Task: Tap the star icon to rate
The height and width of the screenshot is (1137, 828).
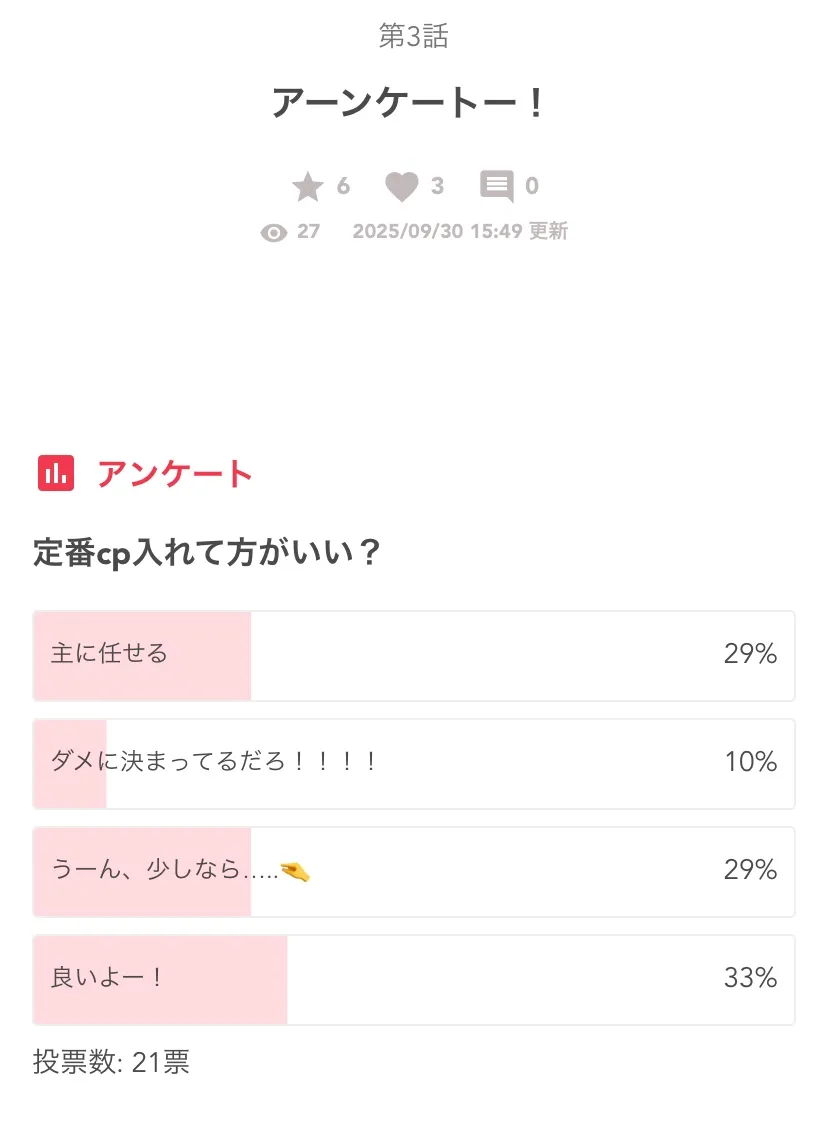Action: click(308, 187)
